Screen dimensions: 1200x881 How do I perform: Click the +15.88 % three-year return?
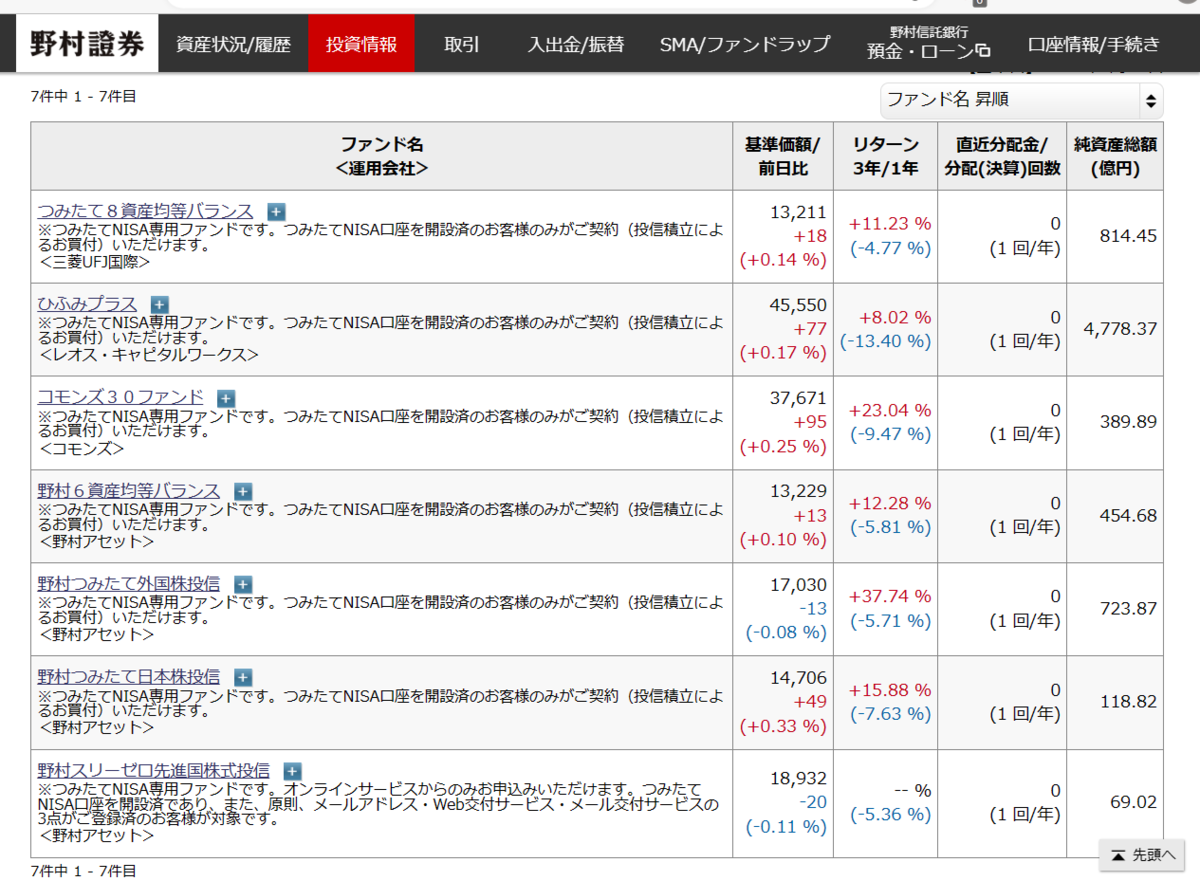[890, 690]
